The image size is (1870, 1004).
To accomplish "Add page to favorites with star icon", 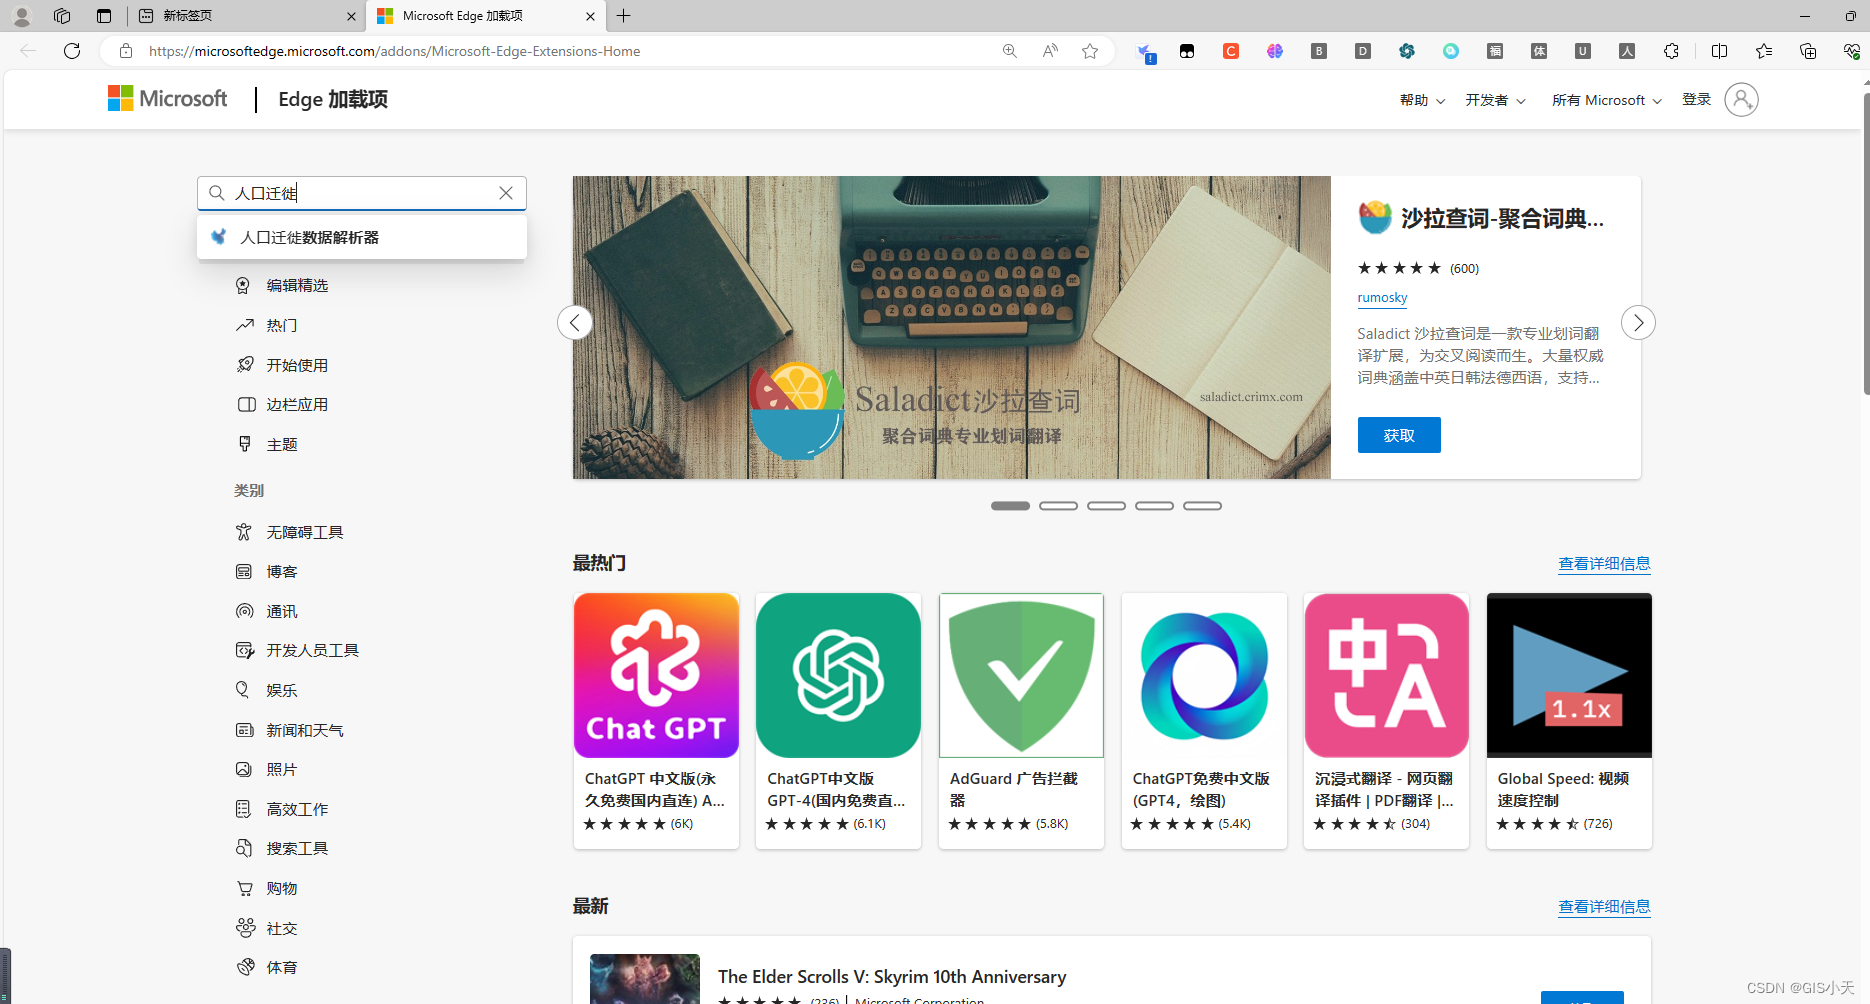I will click(1090, 51).
